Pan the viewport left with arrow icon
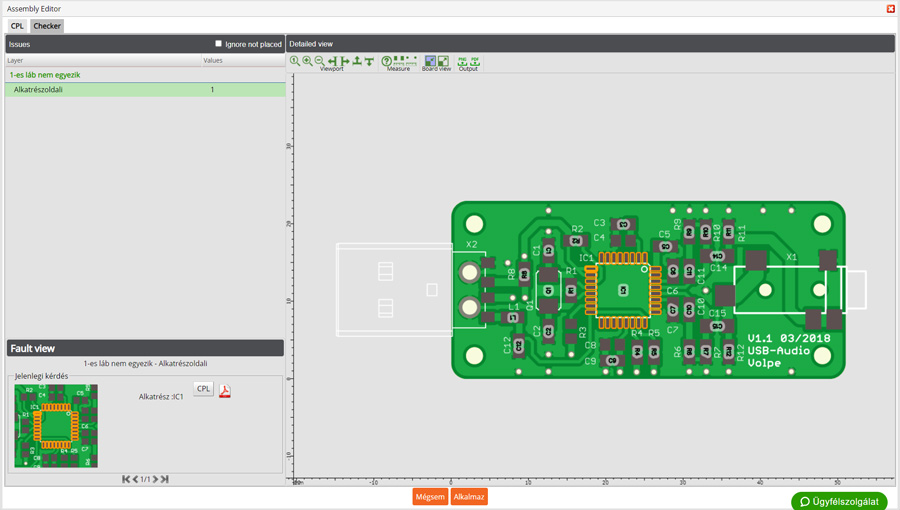900x510 pixels. pos(332,61)
